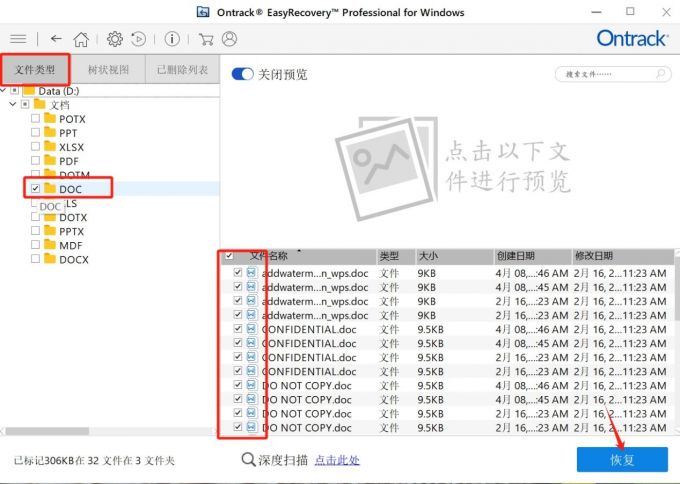Open the info icon
The height and width of the screenshot is (484, 680).
pos(172,39)
